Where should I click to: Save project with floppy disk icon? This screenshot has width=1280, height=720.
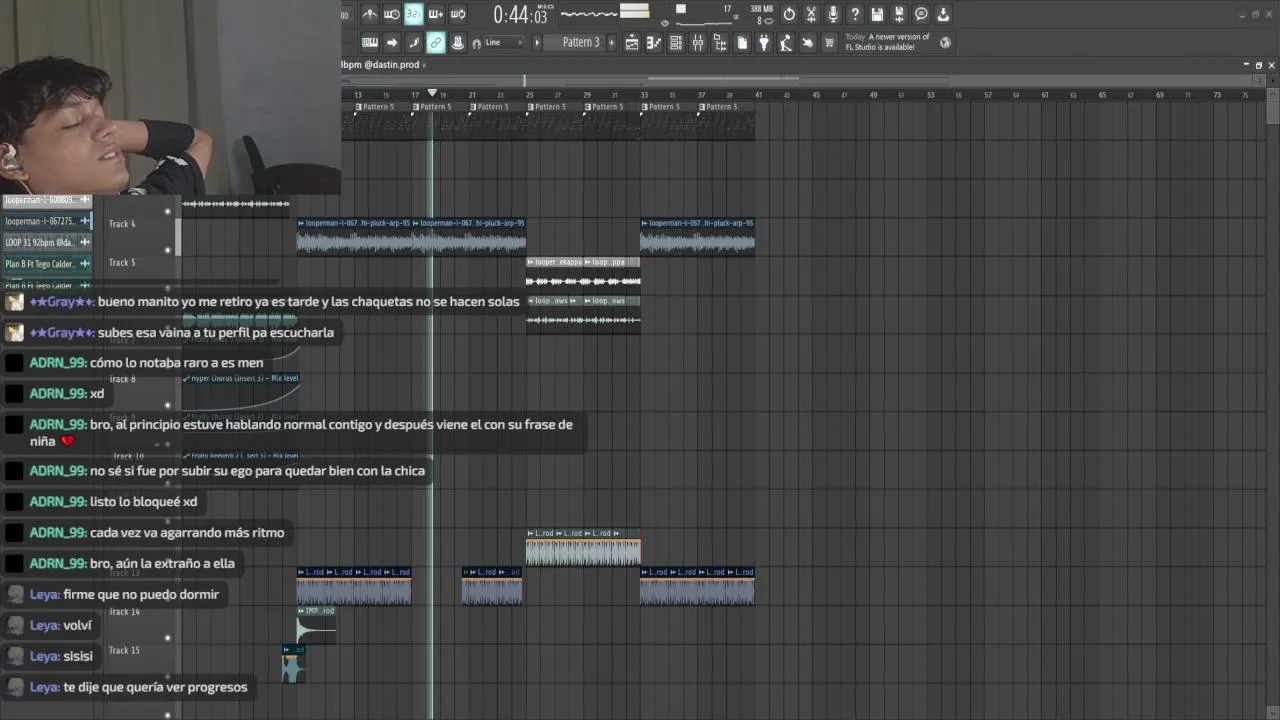pyautogui.click(x=877, y=14)
